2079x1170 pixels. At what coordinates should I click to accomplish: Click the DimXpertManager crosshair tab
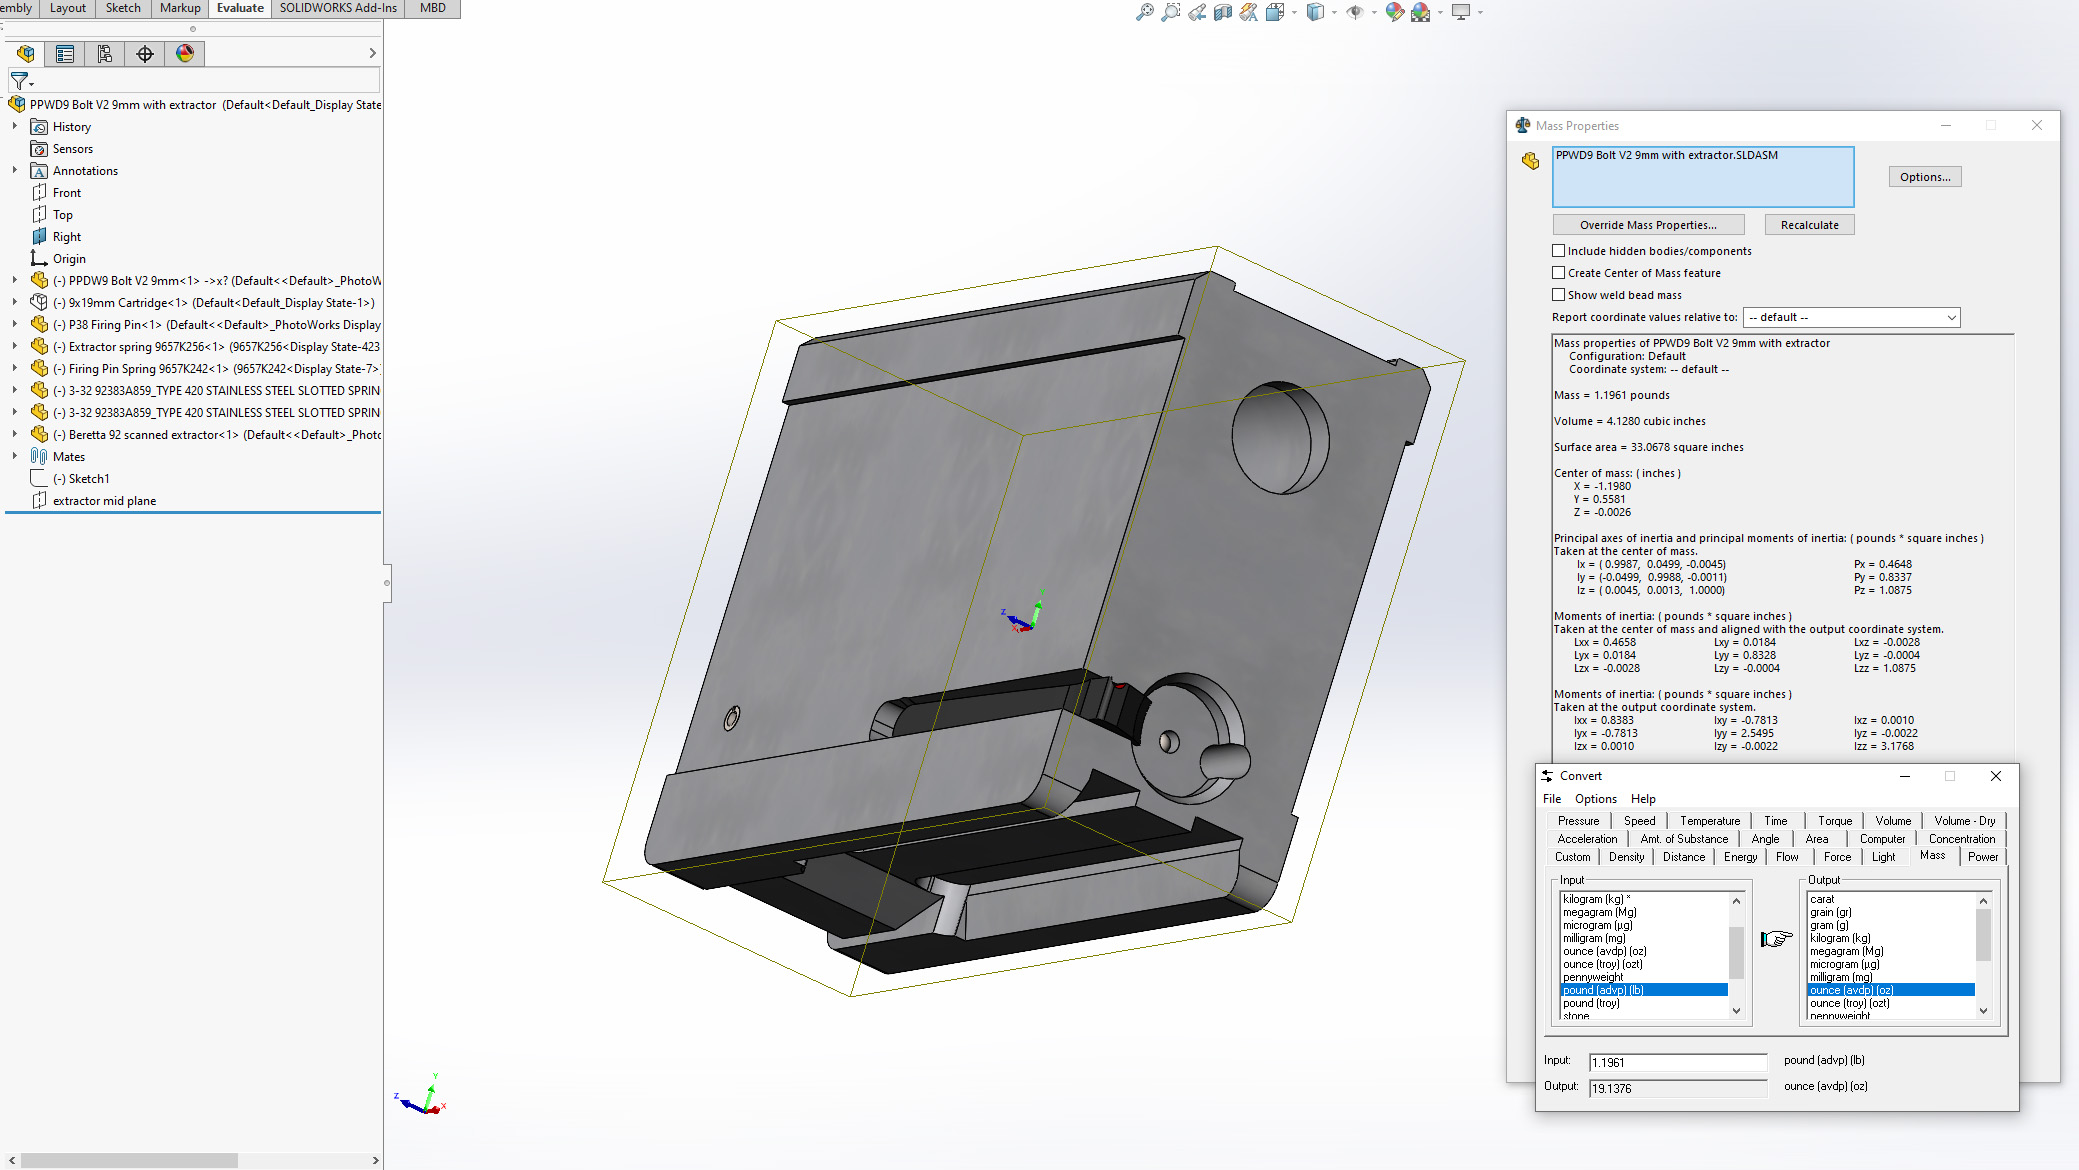click(x=145, y=54)
